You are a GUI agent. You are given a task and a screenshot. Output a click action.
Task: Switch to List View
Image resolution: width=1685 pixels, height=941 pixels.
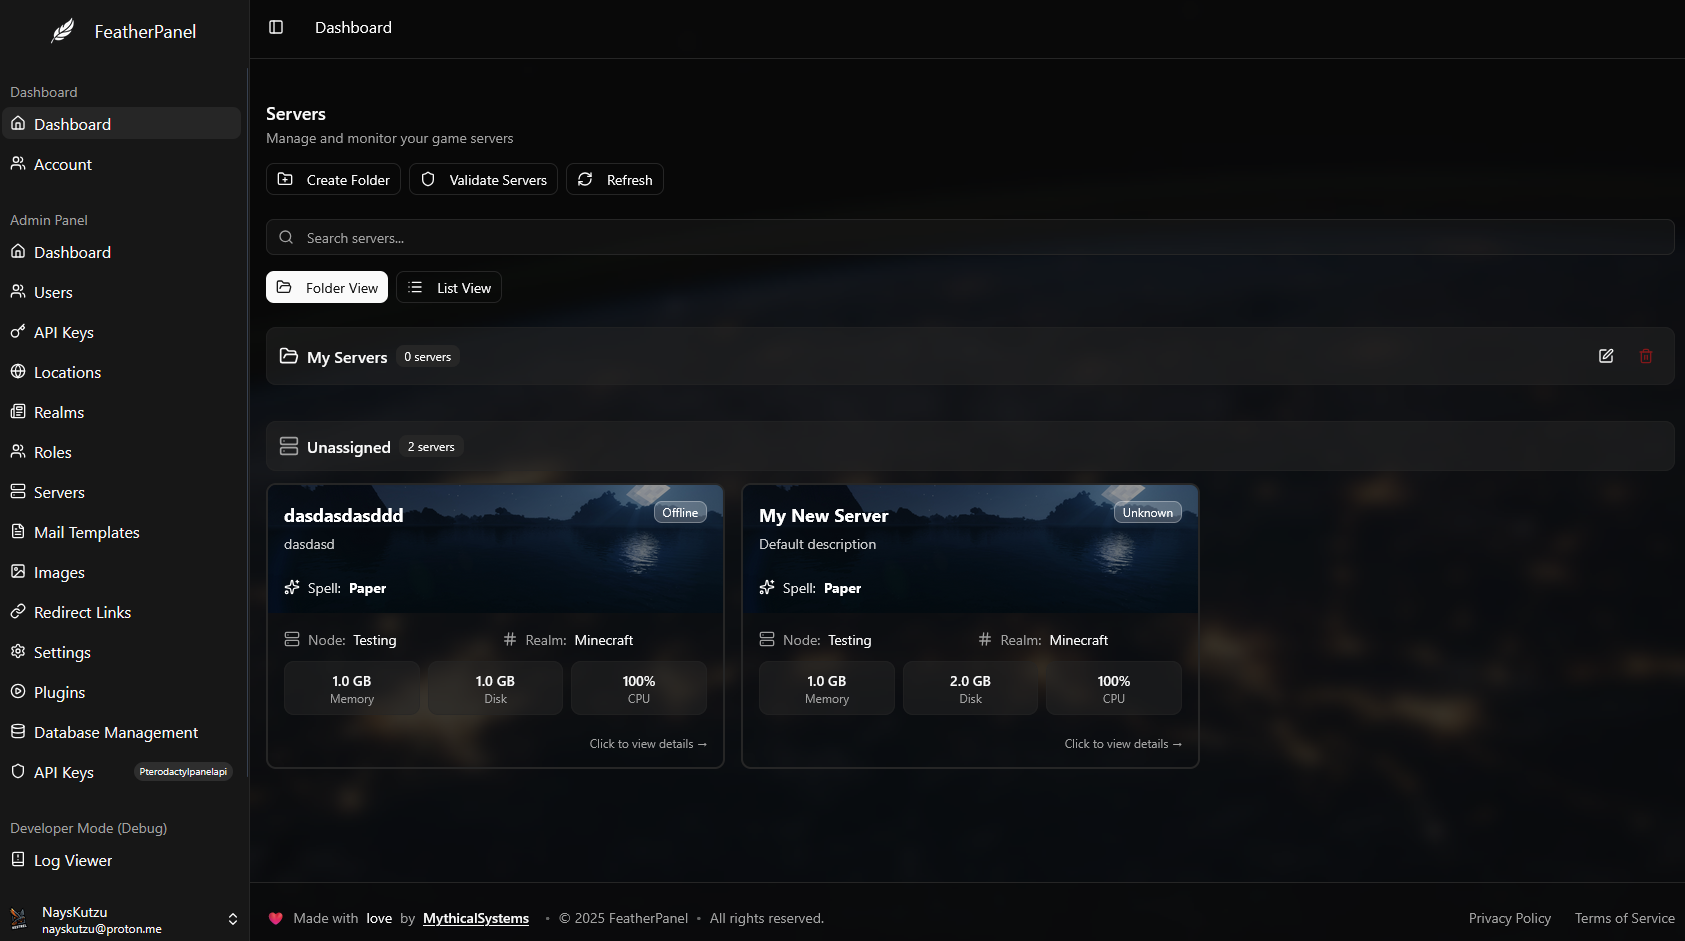[449, 288]
